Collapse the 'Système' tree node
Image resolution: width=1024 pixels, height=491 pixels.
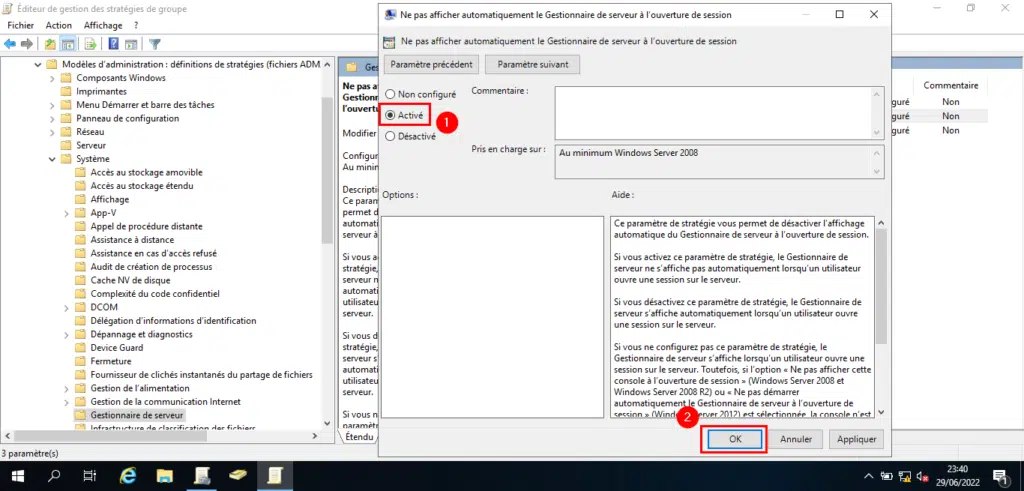click(x=52, y=159)
